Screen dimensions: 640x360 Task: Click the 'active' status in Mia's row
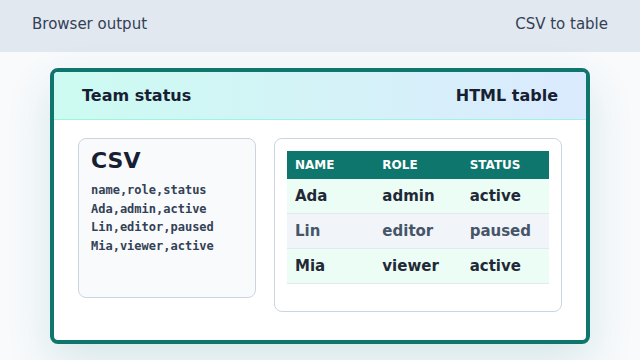505,266
